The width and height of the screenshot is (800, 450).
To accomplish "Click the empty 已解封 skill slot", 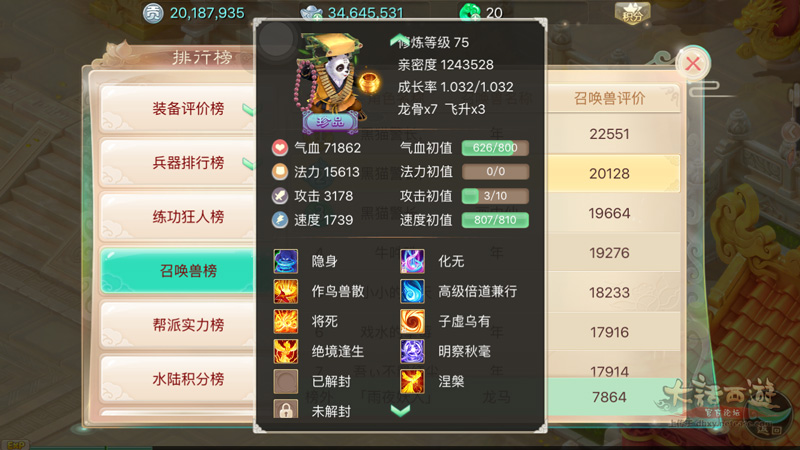I will 285,381.
